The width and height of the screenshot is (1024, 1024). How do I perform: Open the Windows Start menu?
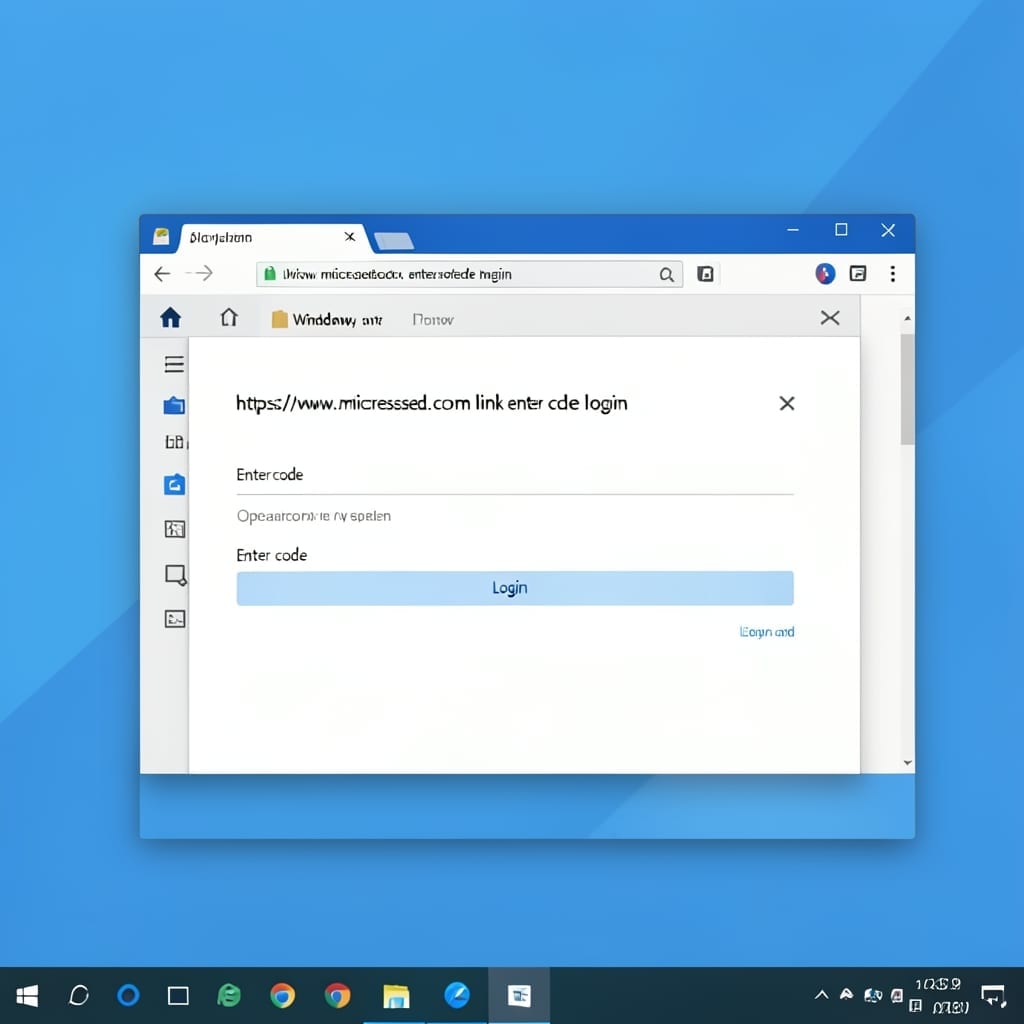pos(27,996)
